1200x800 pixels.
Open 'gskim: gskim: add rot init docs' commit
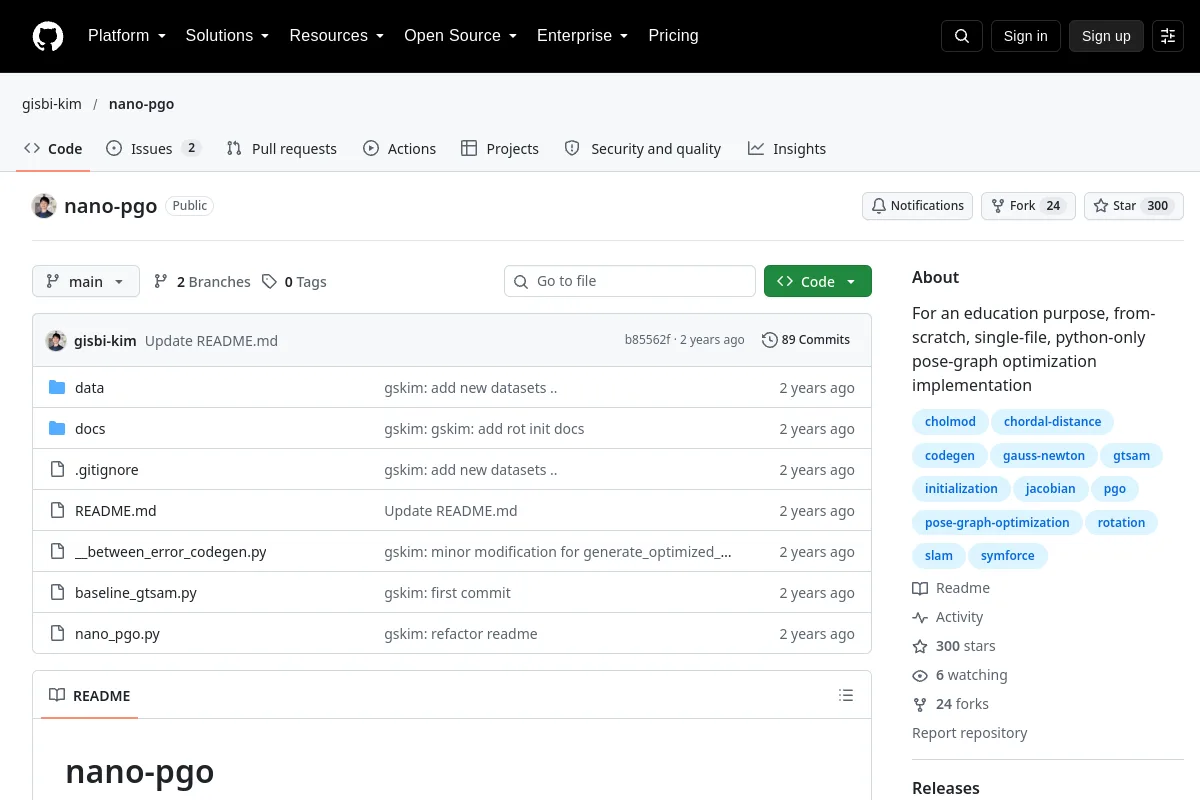(484, 429)
